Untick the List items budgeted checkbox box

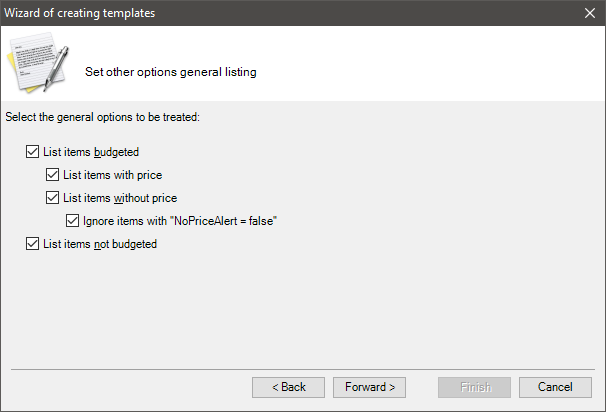click(x=32, y=152)
